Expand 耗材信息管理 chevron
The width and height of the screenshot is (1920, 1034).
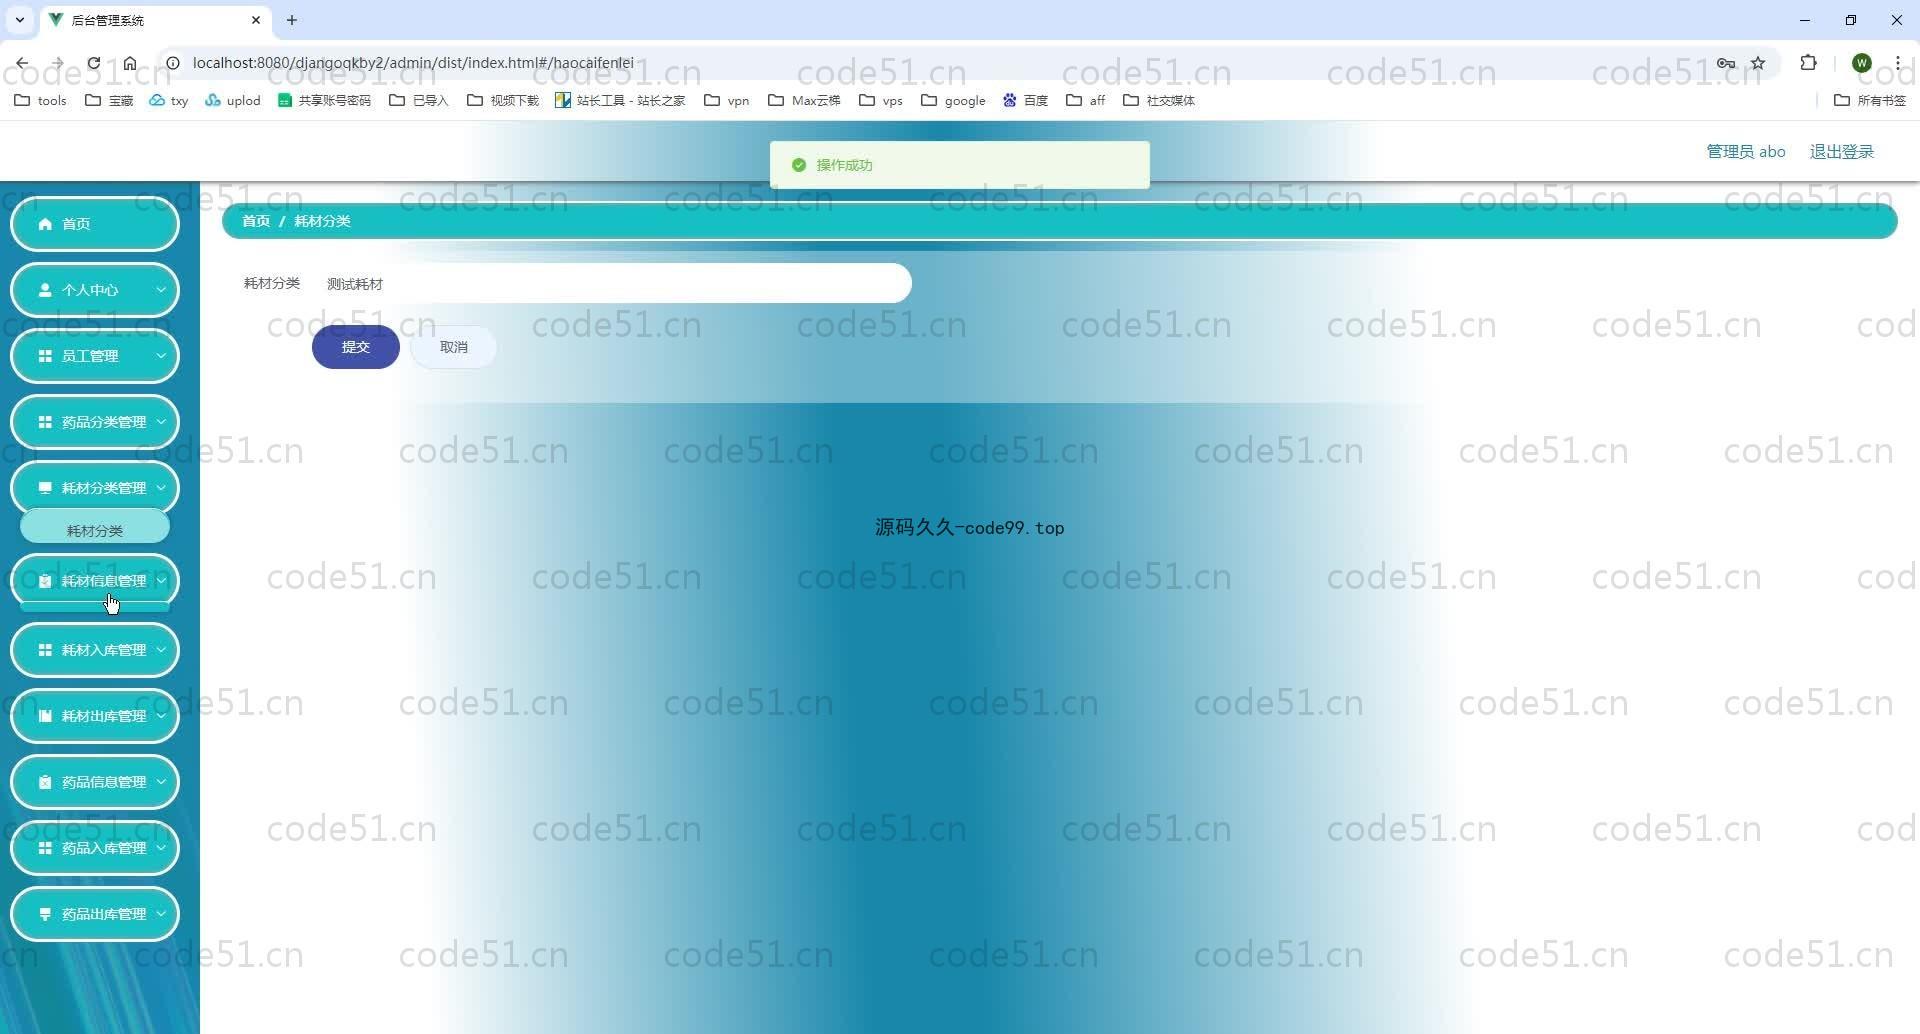click(161, 581)
